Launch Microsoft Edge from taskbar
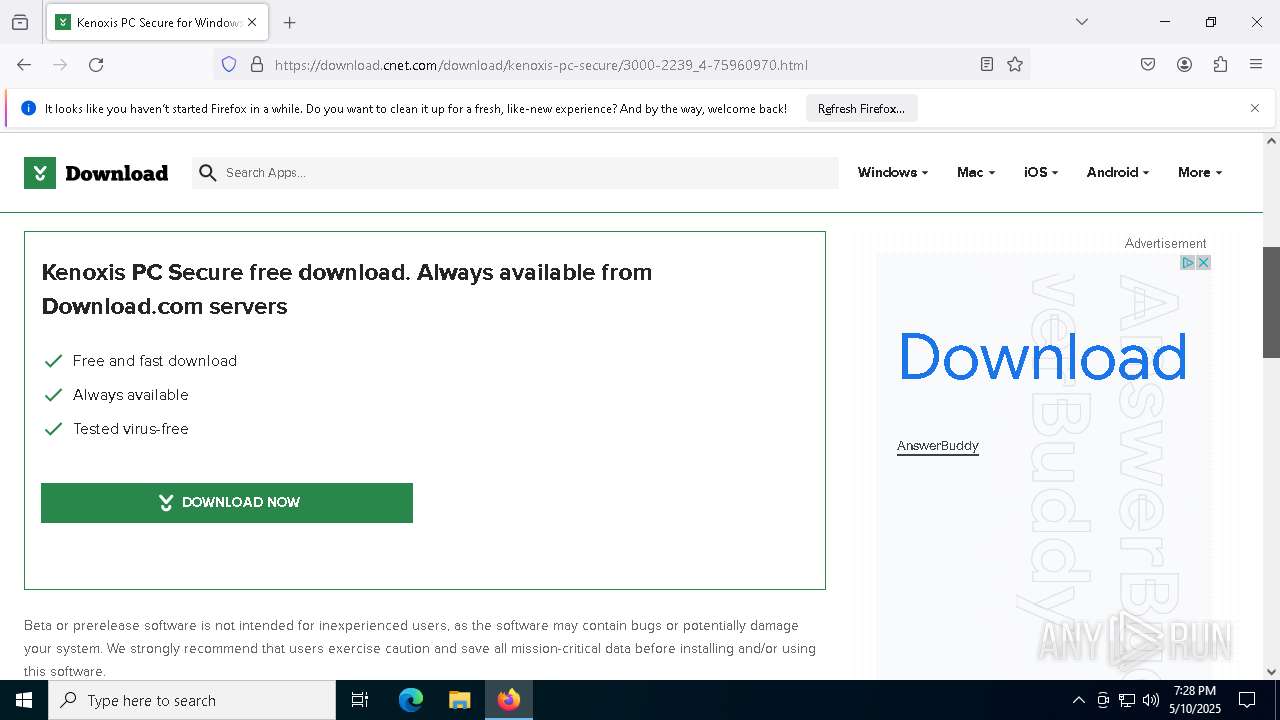Image resolution: width=1280 pixels, height=720 pixels. coord(411,700)
